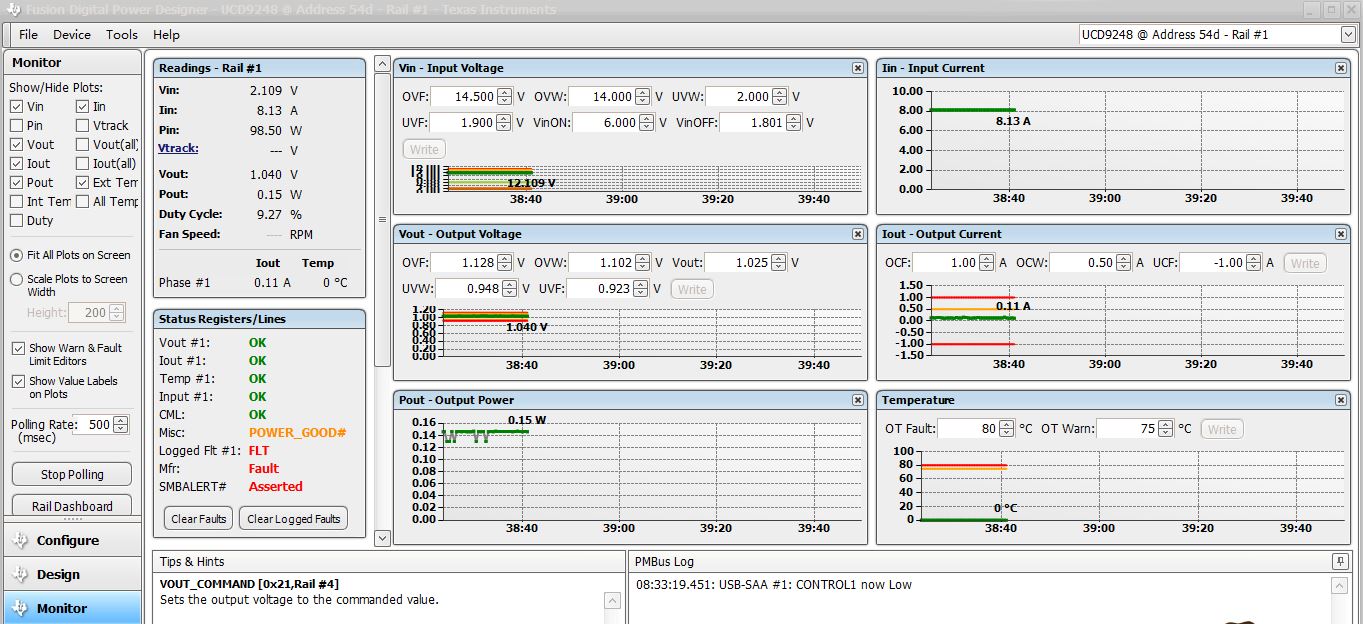Screen dimensions: 1363x624
Task: Toggle the Iin plot checkbox
Action: click(82, 106)
